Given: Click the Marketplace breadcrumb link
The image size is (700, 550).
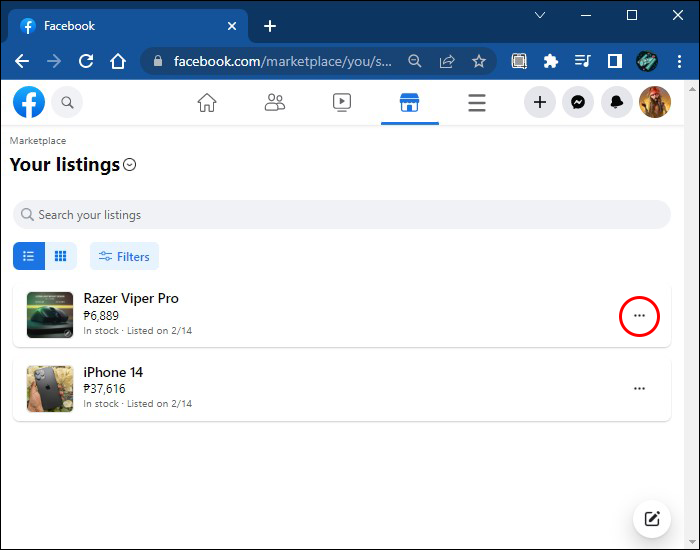Looking at the screenshot, I should [x=38, y=141].
